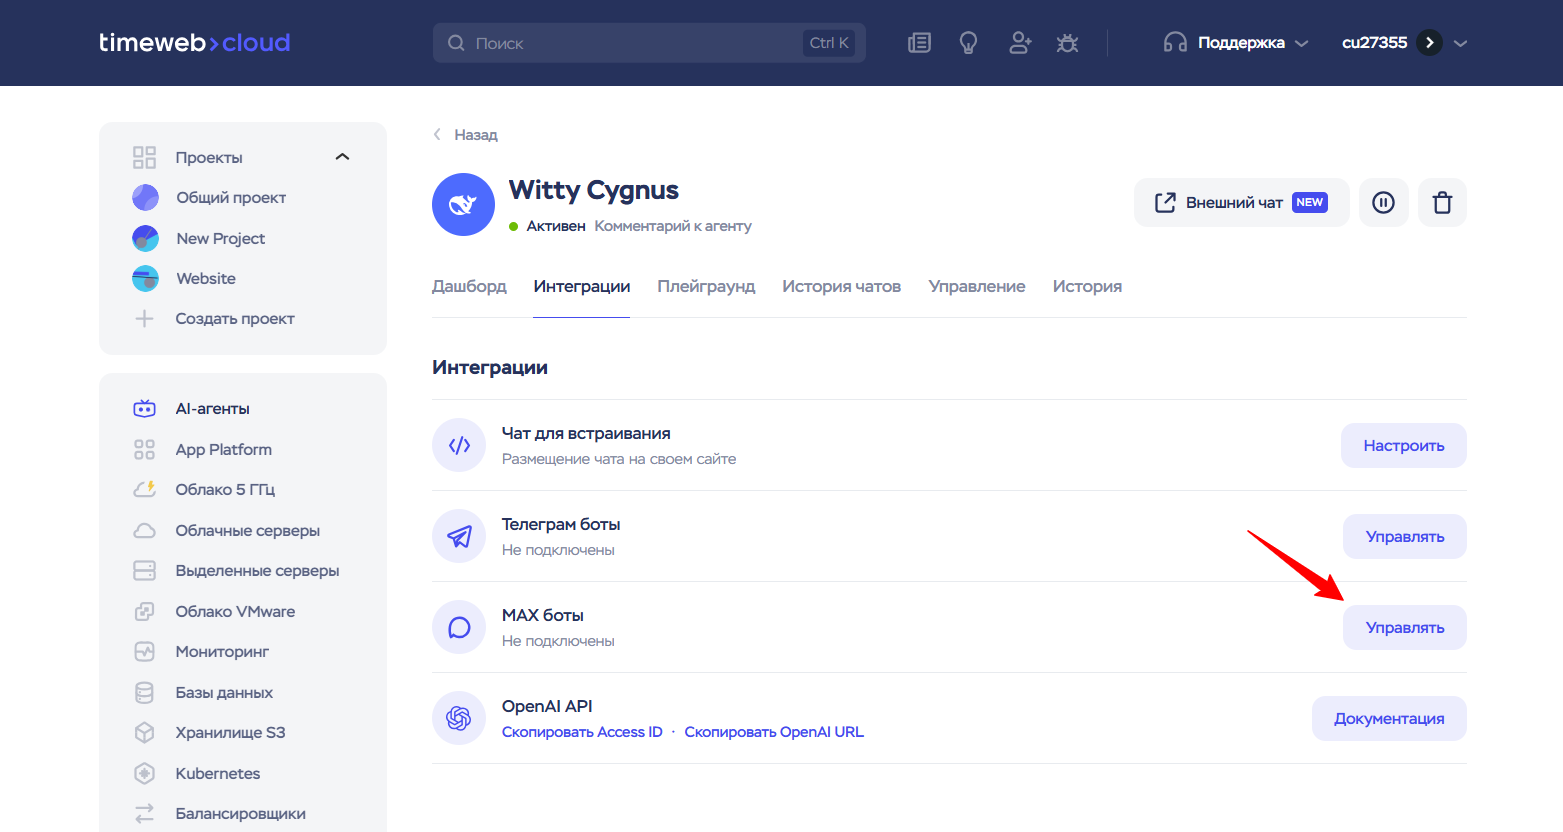Click the MAX bots chat bubble icon
This screenshot has width=1563, height=832.
click(x=459, y=627)
